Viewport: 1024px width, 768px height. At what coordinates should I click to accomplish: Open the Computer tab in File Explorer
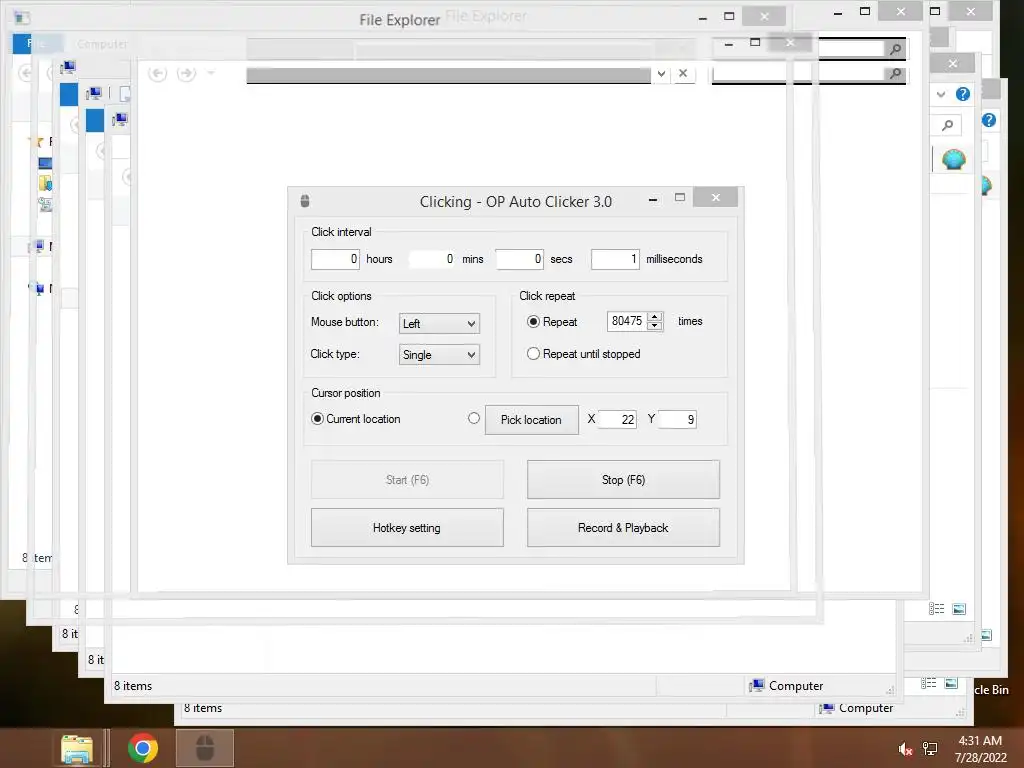pos(102,44)
